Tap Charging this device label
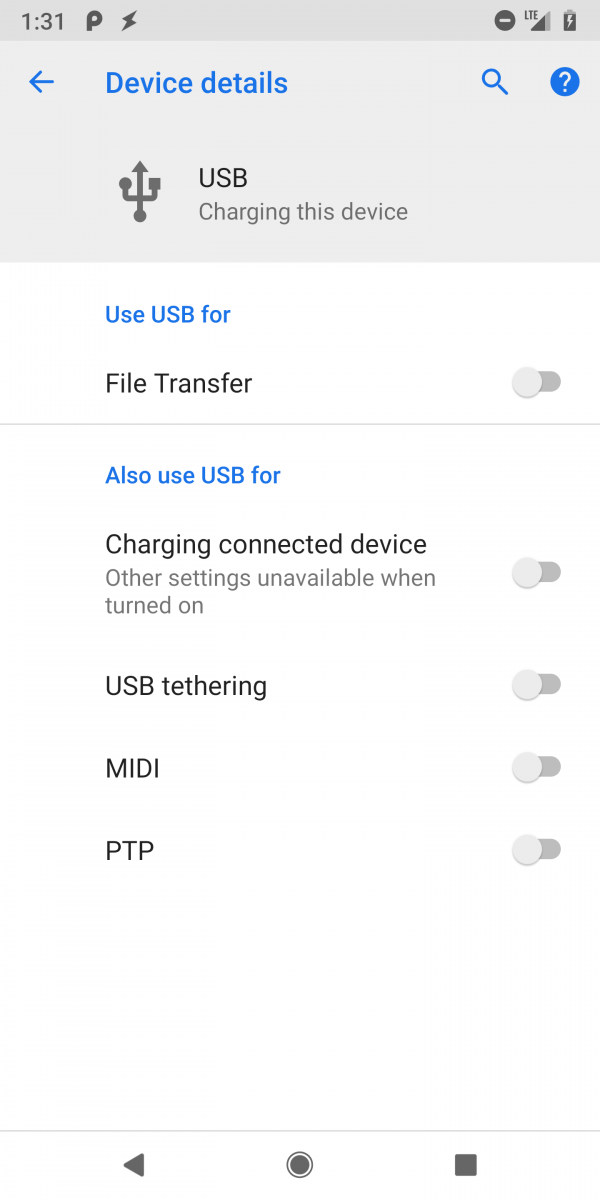The width and height of the screenshot is (600, 1200). 302,211
